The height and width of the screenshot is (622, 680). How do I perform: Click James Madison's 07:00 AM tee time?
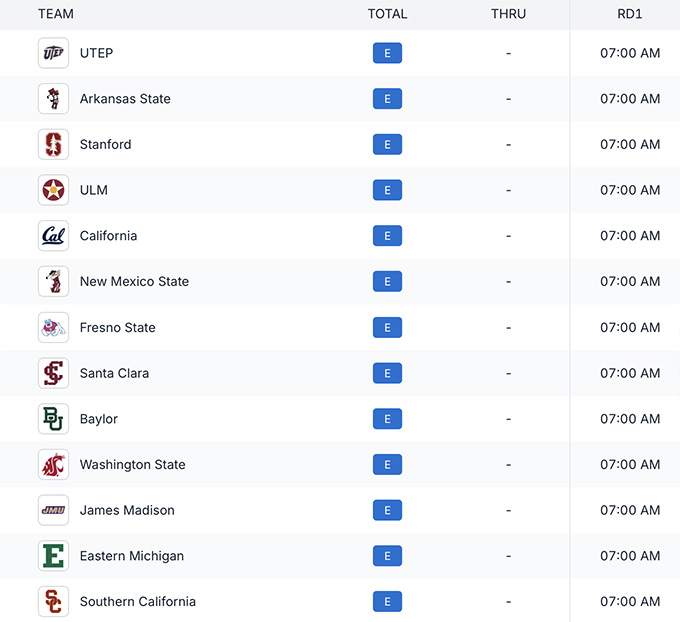630,510
